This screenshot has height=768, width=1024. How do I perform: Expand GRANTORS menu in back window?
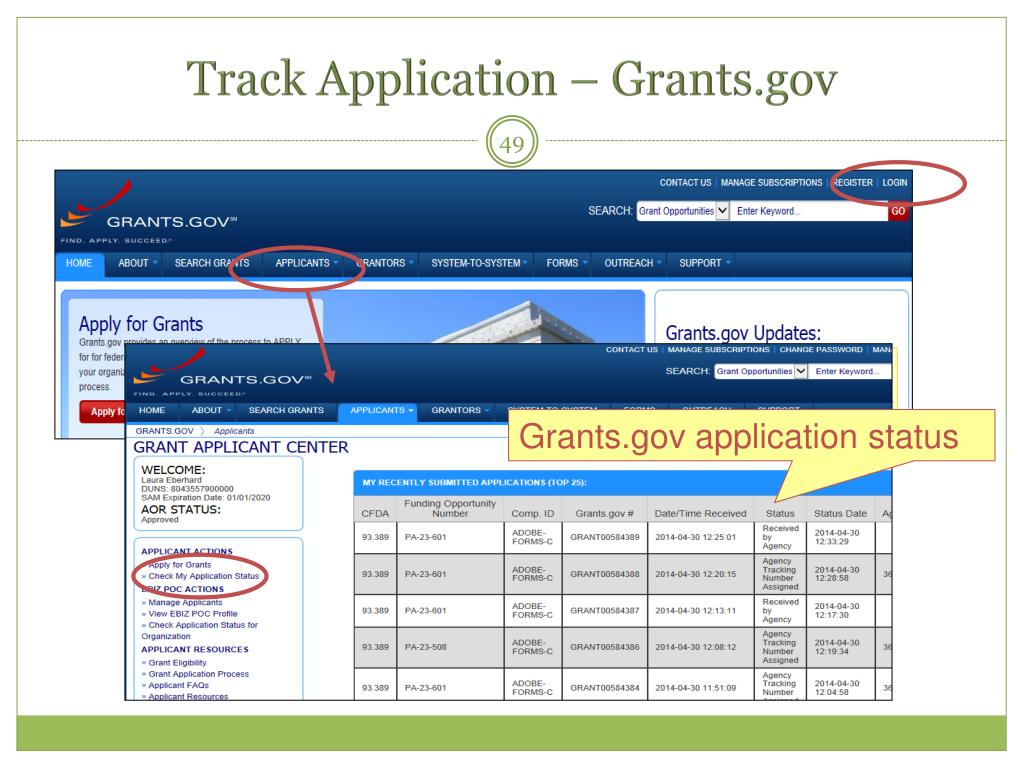click(384, 263)
